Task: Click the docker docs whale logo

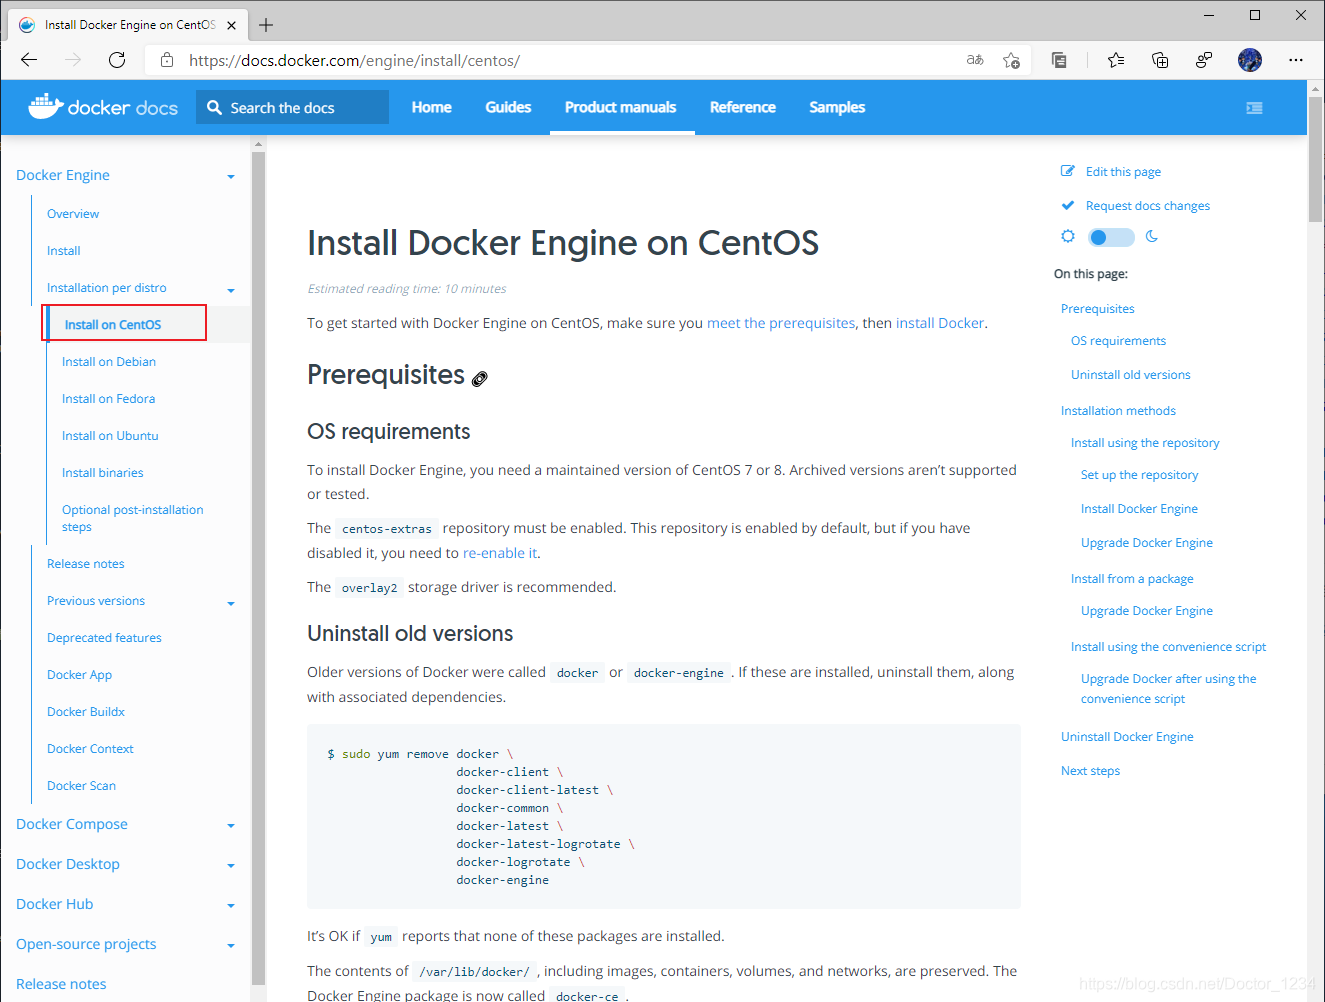Action: 46,106
